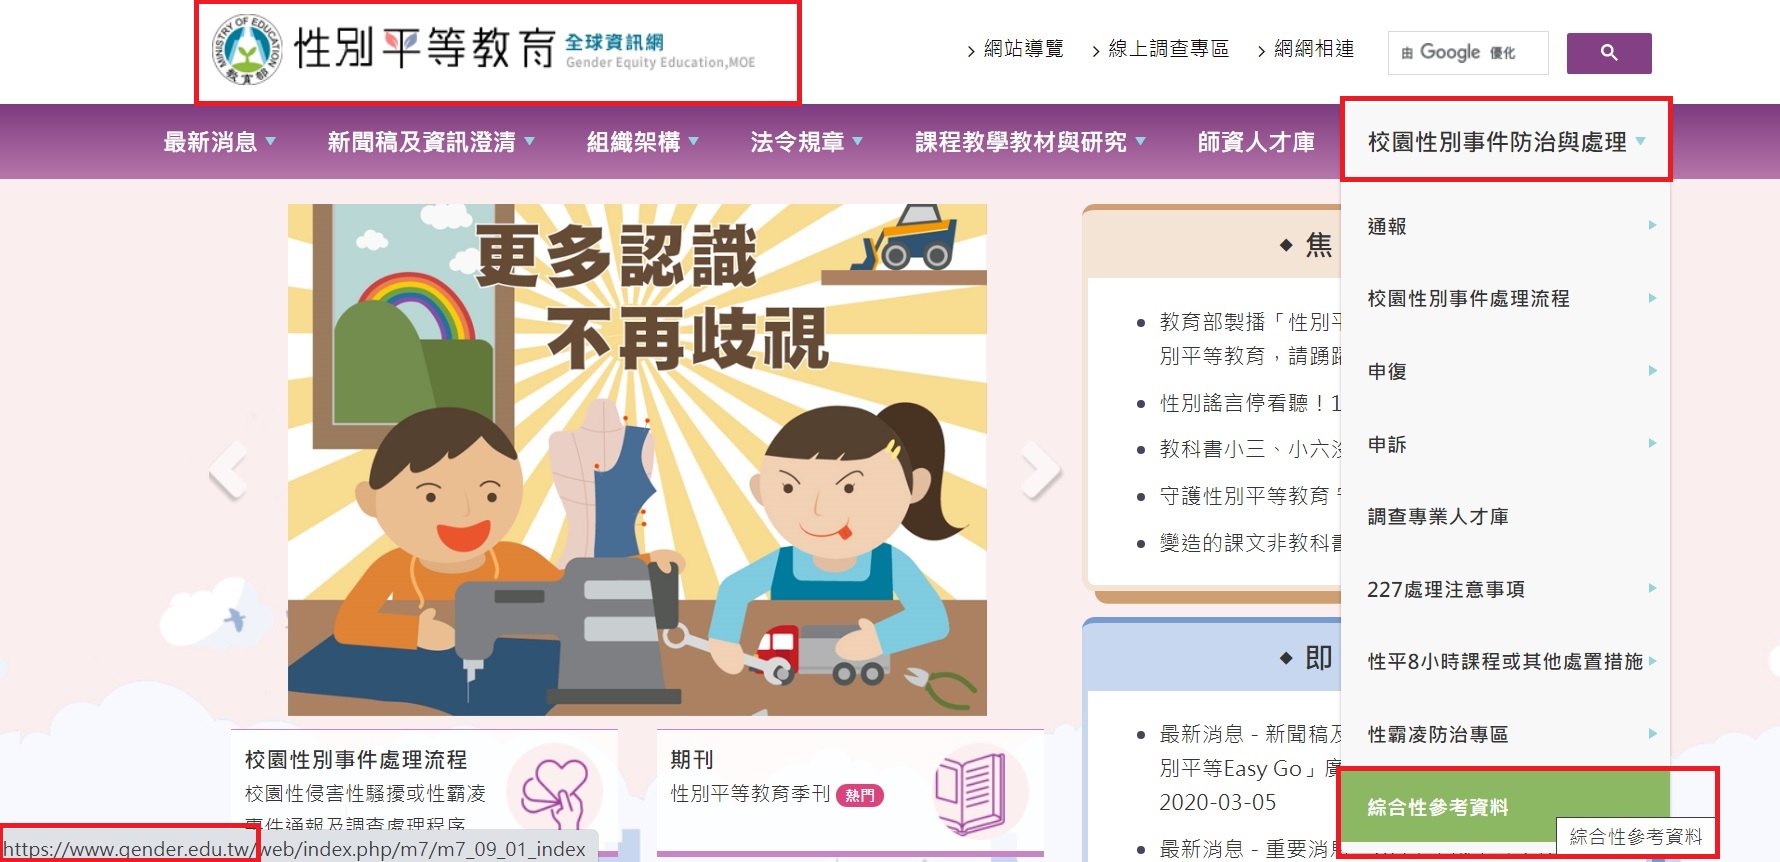1780x862 pixels.
Task: Open the 最新消息 dropdown menu
Action: coord(219,142)
